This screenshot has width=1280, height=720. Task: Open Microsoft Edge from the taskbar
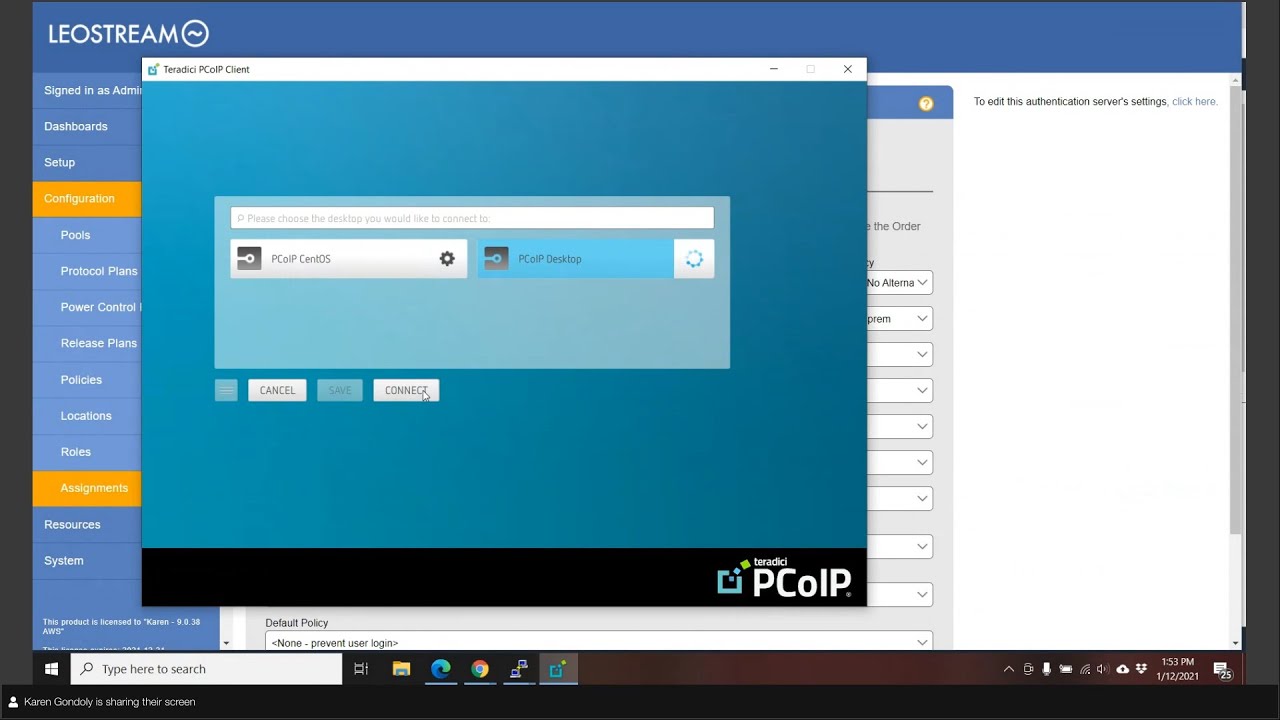(x=441, y=669)
